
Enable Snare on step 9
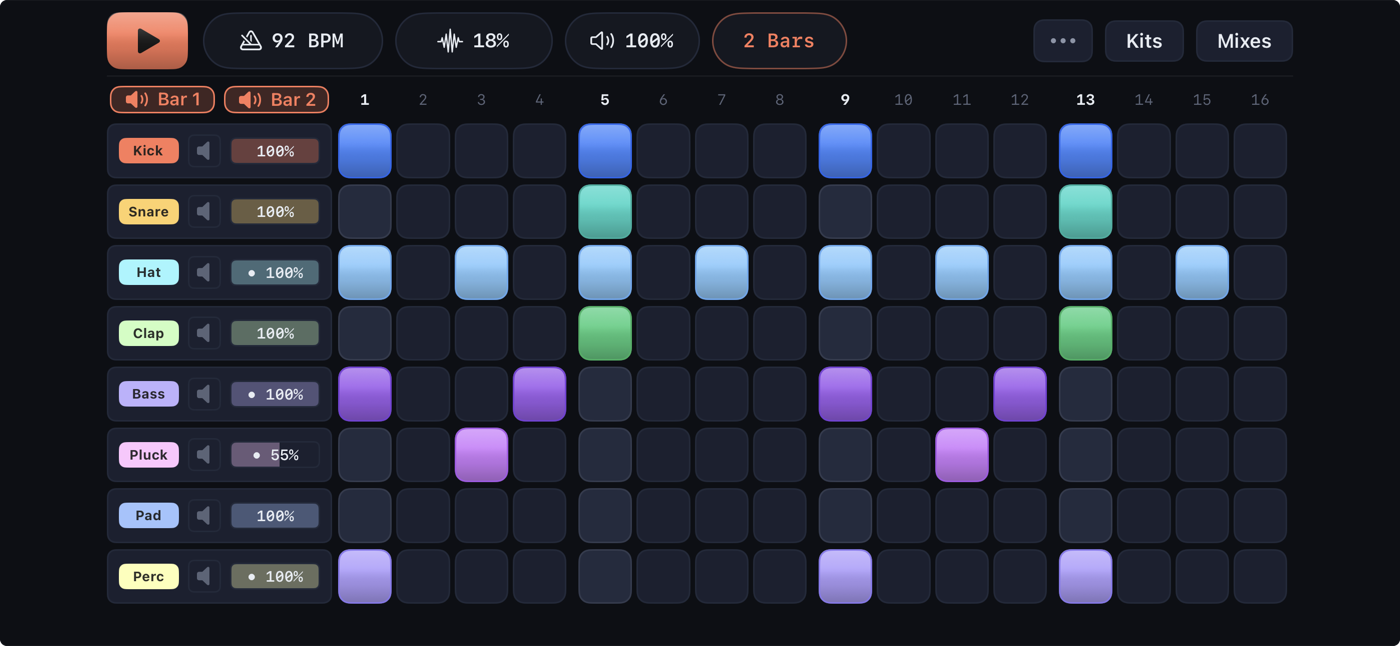tap(845, 212)
